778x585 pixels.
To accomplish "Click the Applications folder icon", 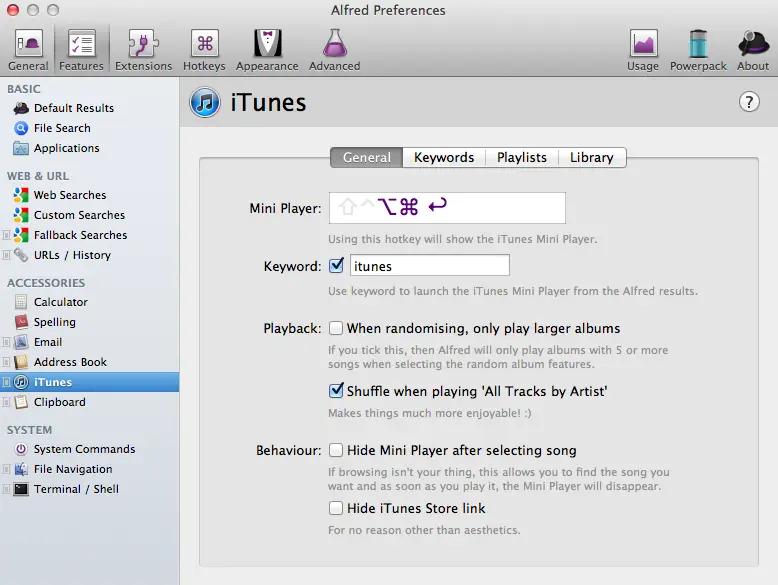I will pos(21,148).
